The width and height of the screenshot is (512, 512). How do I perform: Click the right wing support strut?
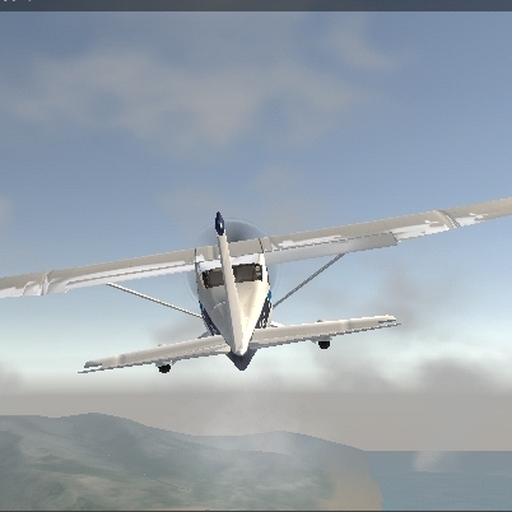308,280
